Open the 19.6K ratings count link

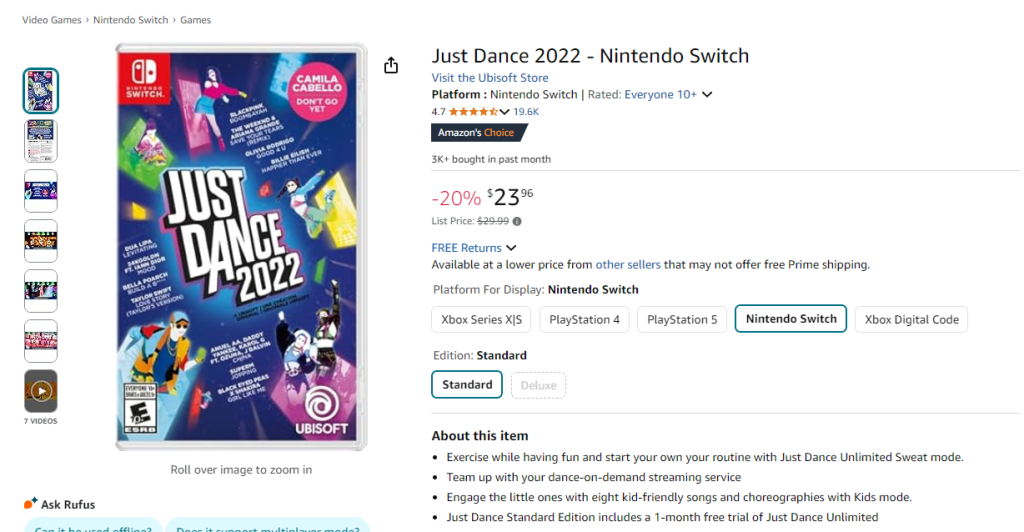pos(526,112)
